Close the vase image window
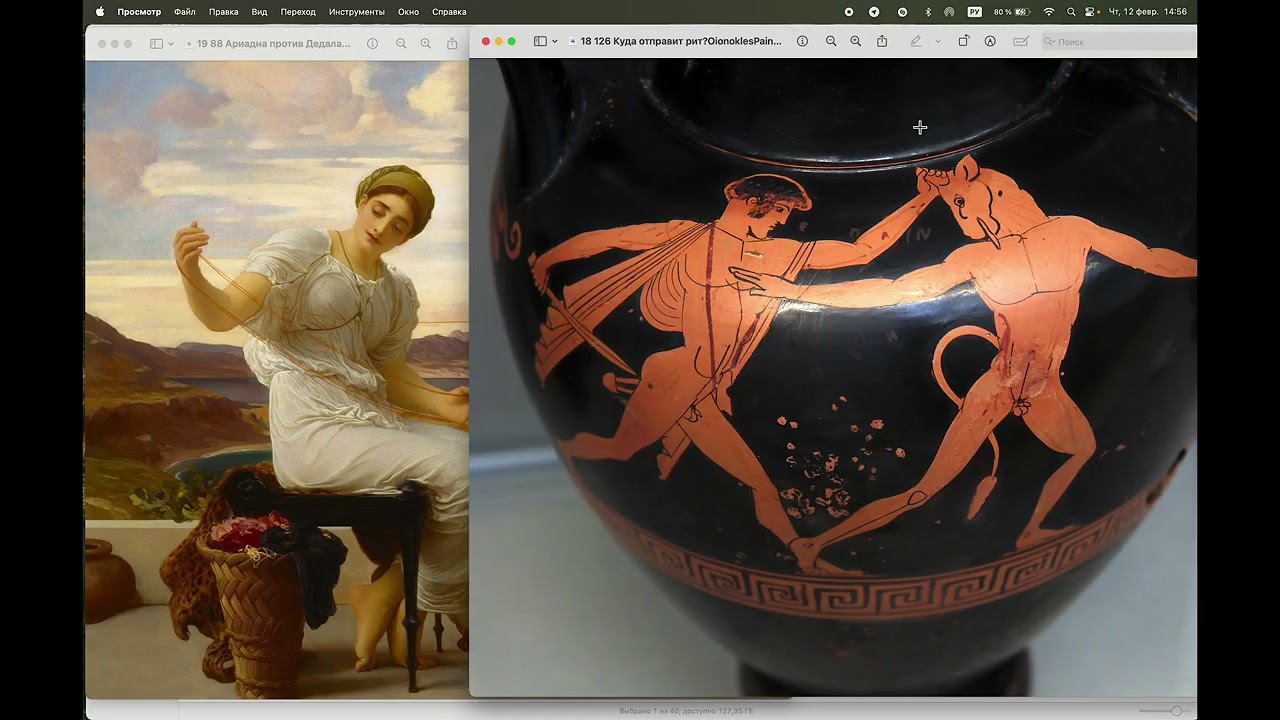Screen dimensions: 1280x720 486,41
